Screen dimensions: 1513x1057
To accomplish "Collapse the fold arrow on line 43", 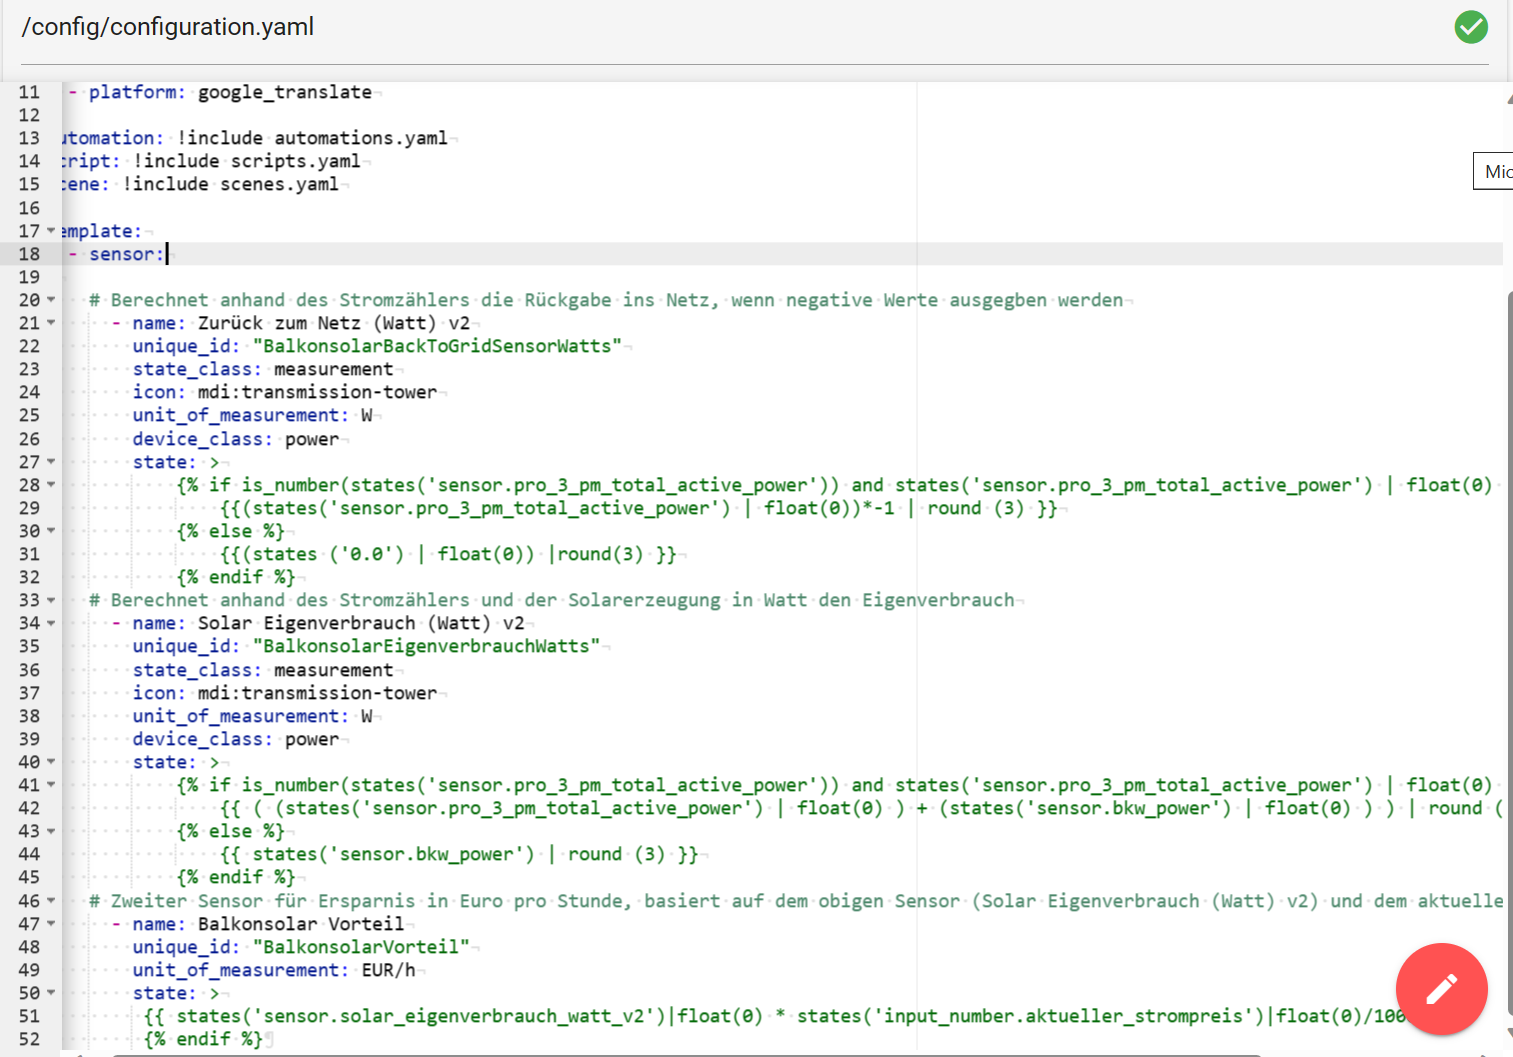I will click(51, 831).
